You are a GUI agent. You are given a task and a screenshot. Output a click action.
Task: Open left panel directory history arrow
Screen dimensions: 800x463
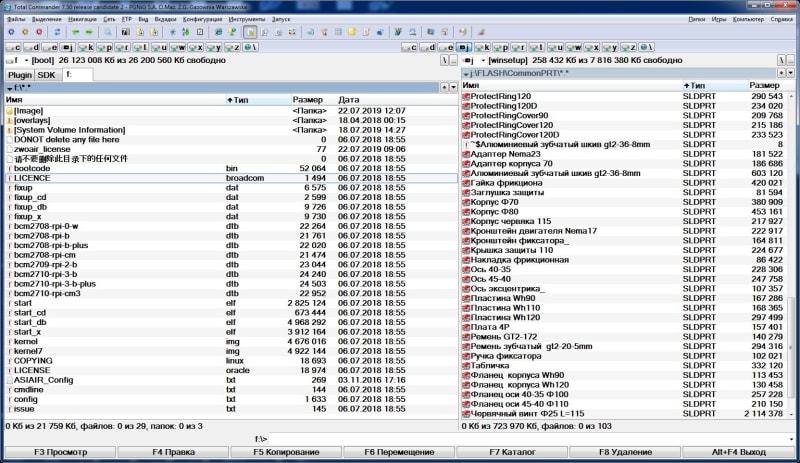click(x=453, y=87)
